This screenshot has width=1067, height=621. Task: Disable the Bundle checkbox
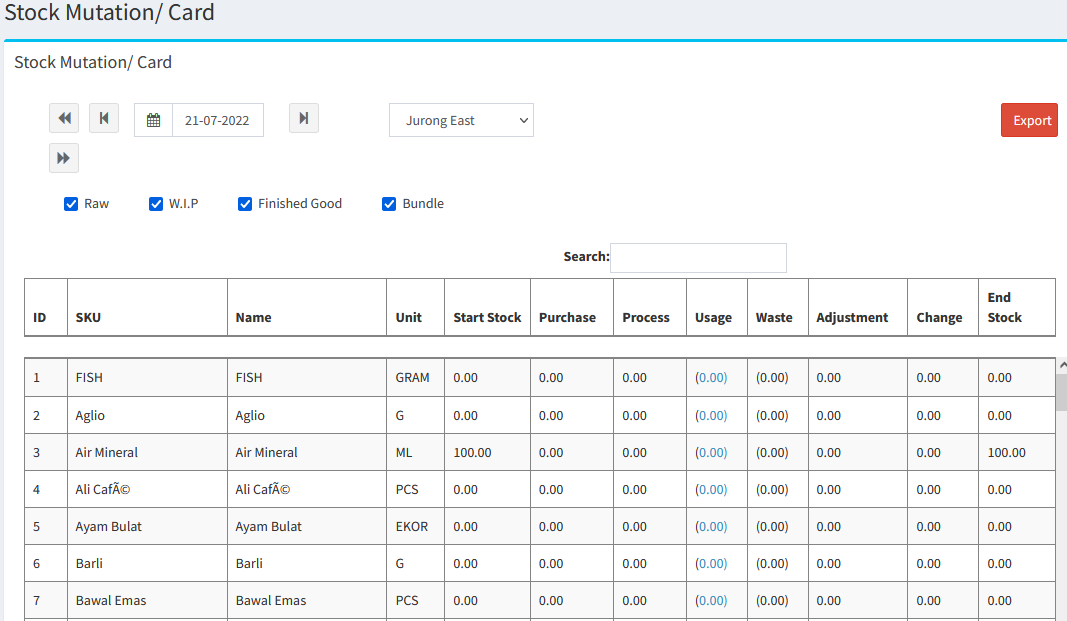coord(389,204)
